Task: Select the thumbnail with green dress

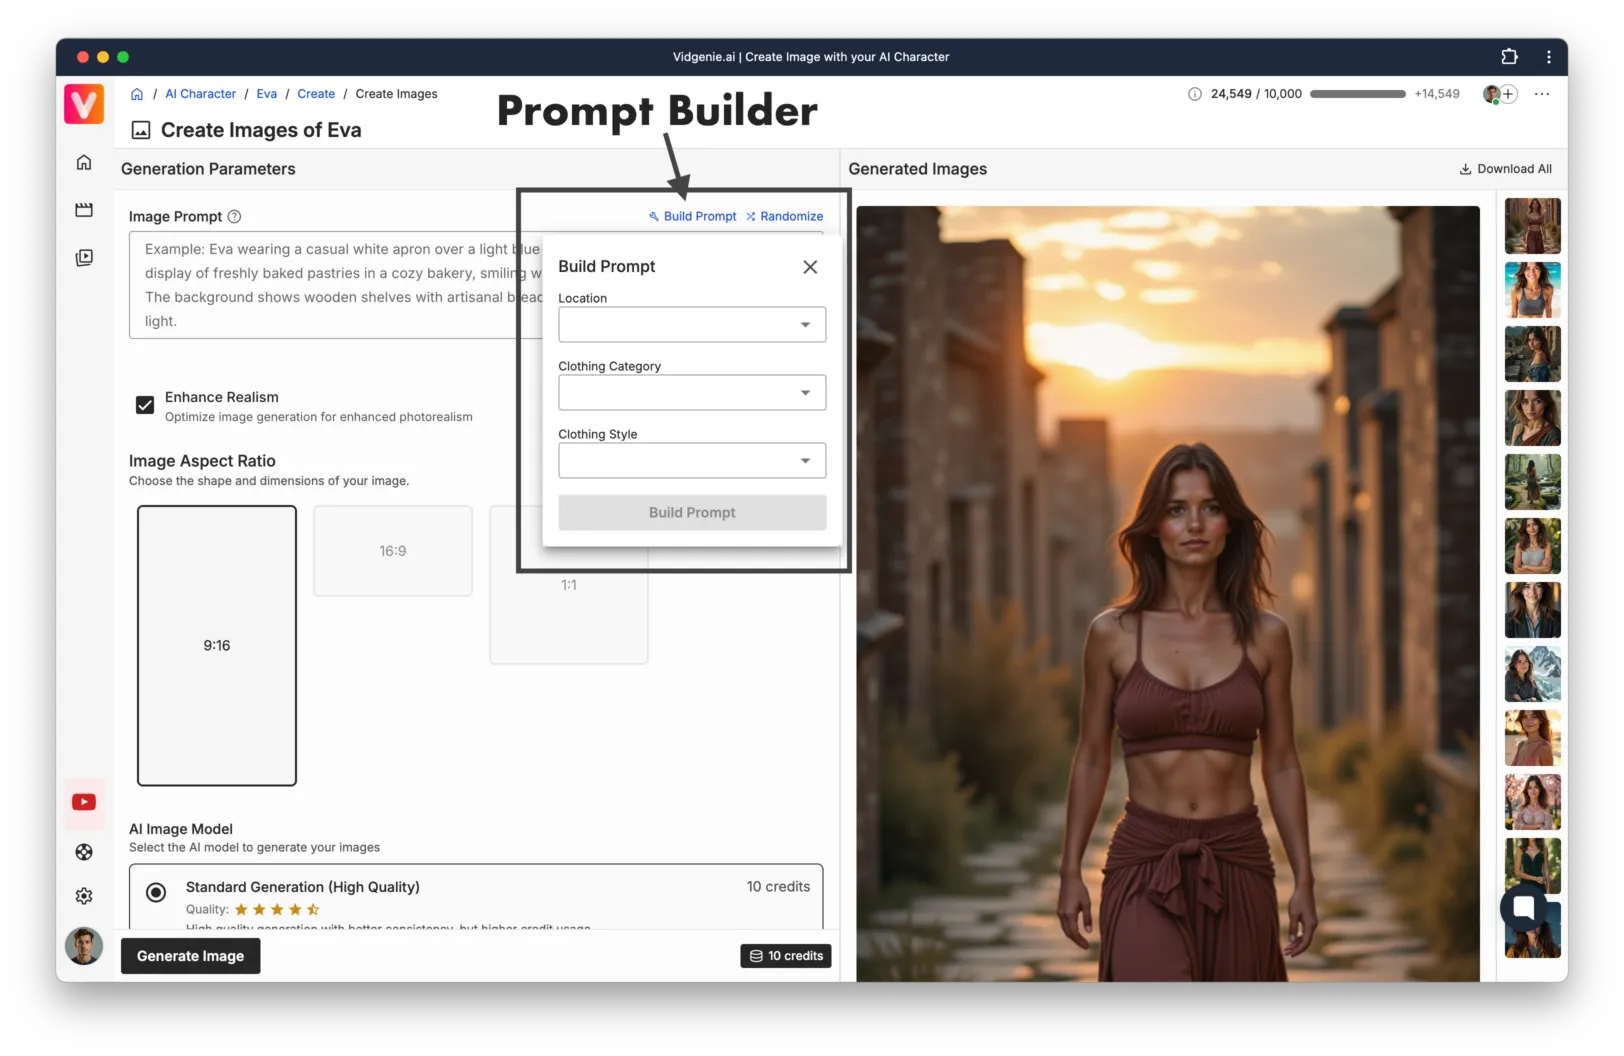Action: pyautogui.click(x=1532, y=866)
